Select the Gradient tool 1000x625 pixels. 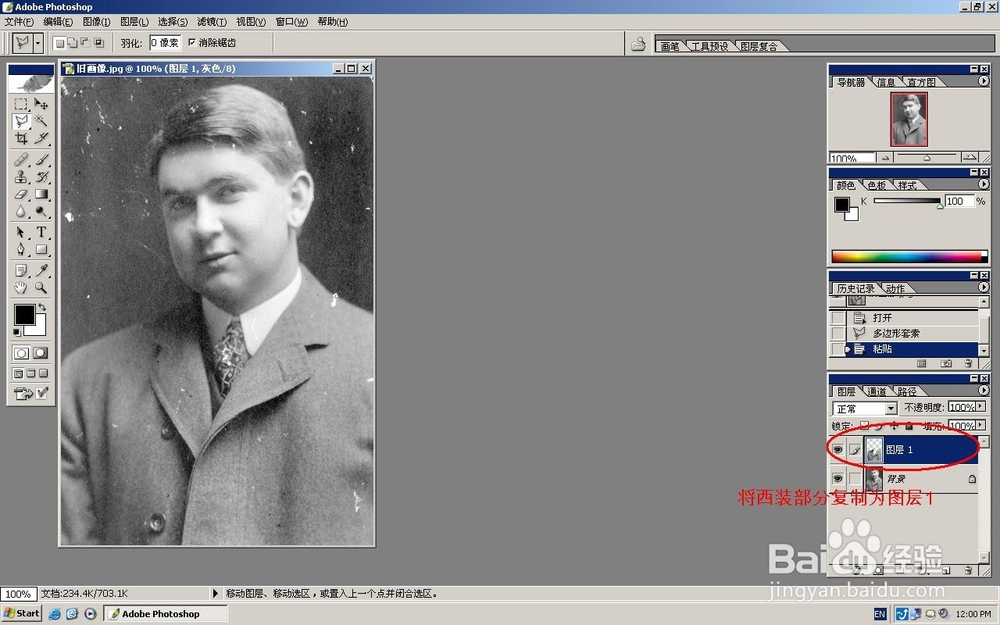click(41, 194)
